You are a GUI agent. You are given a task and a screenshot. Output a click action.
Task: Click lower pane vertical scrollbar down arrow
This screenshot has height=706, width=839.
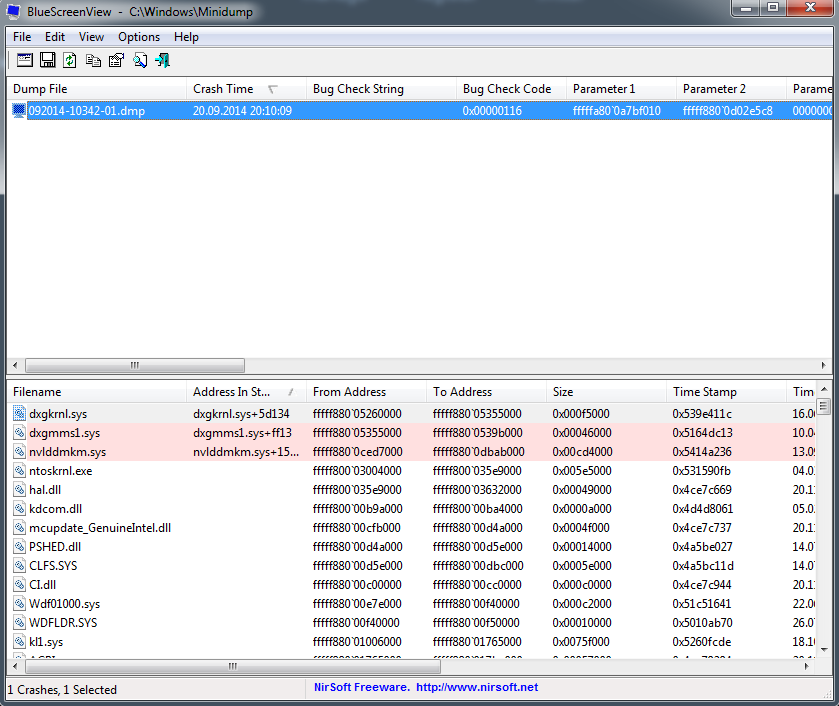point(824,650)
